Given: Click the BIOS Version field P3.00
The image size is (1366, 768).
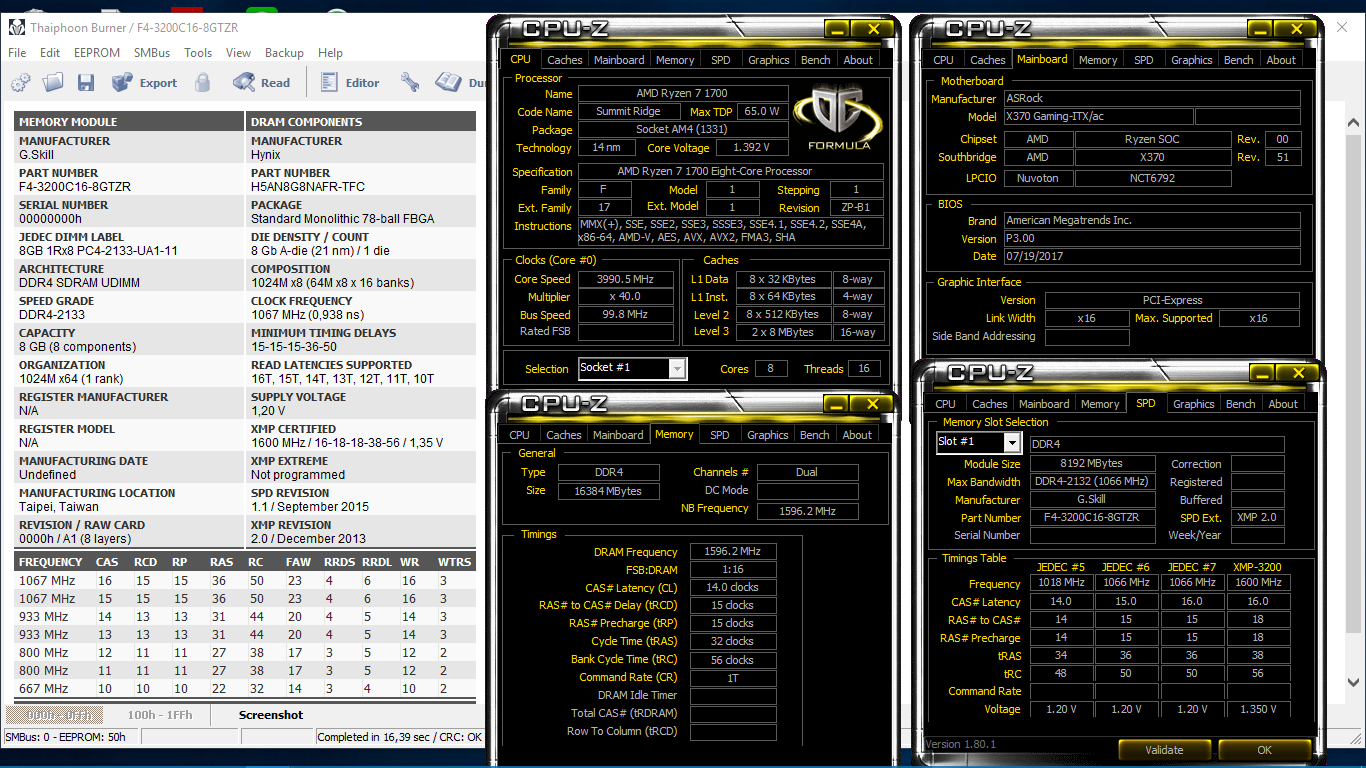Looking at the screenshot, I should point(1151,238).
